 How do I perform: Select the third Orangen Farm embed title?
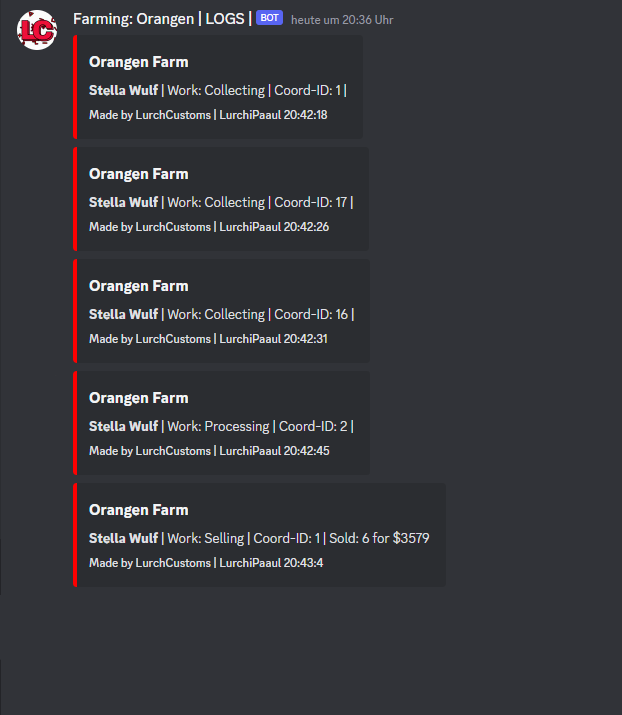click(x=139, y=286)
